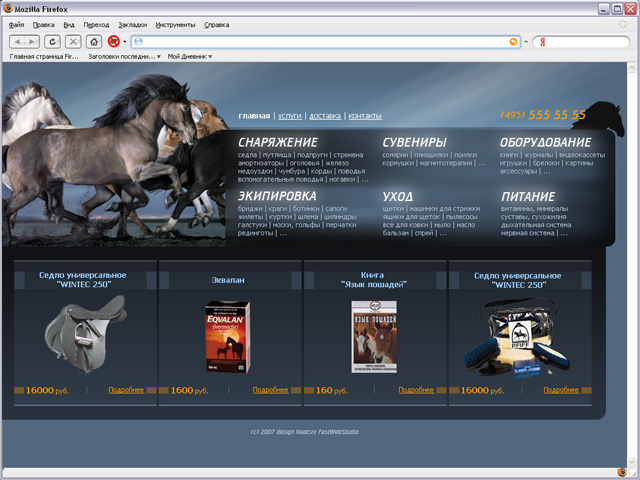Click седла under СНАРЯЖЕНИЕ
Image resolution: width=640 pixels, height=480 pixels.
[247, 155]
